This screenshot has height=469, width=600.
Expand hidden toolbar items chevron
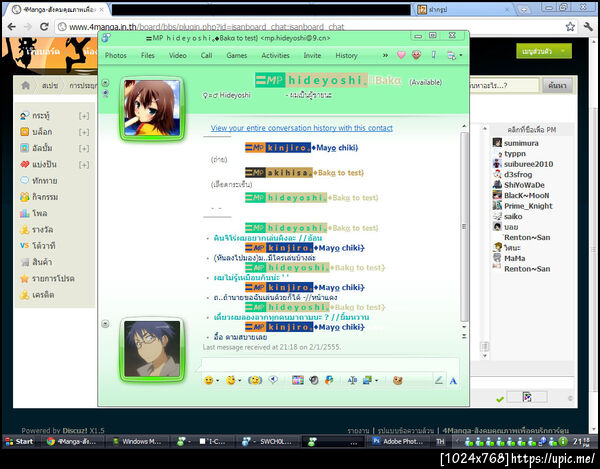[x=385, y=55]
